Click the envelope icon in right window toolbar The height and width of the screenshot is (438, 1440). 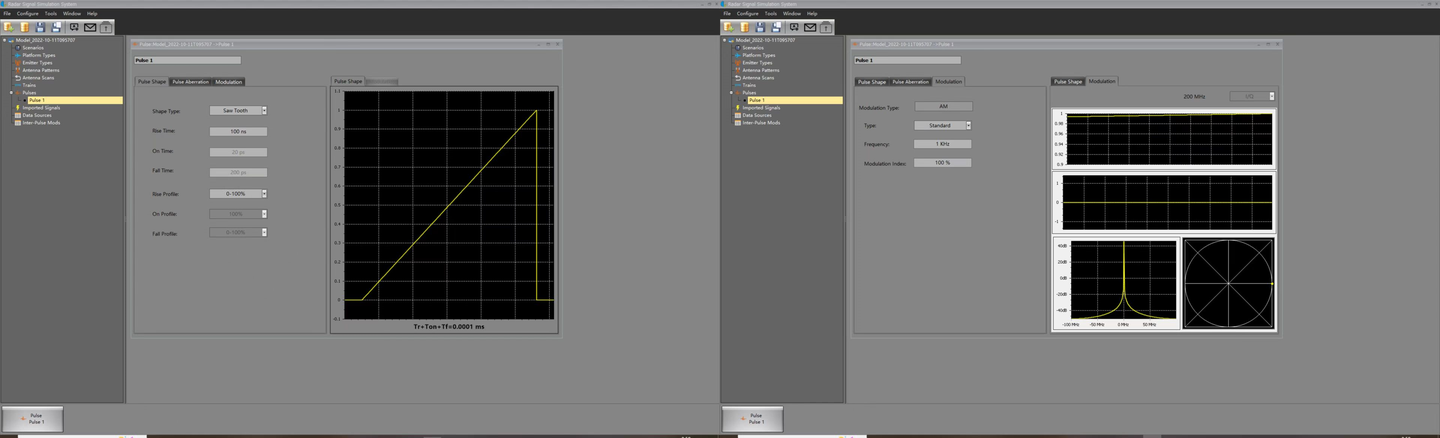pyautogui.click(x=810, y=28)
